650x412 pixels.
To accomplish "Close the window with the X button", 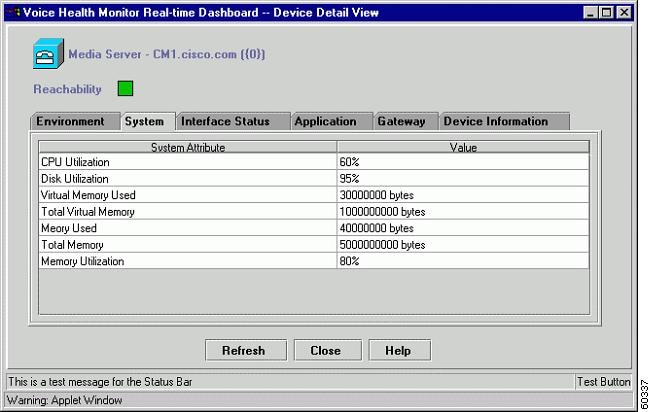I will pyautogui.click(x=624, y=12).
